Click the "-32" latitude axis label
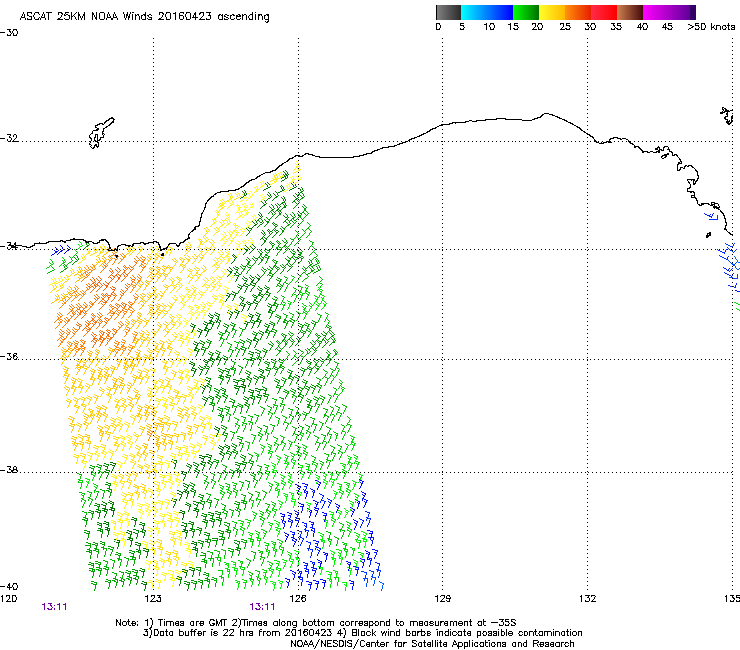The height and width of the screenshot is (650, 740). click(9, 138)
